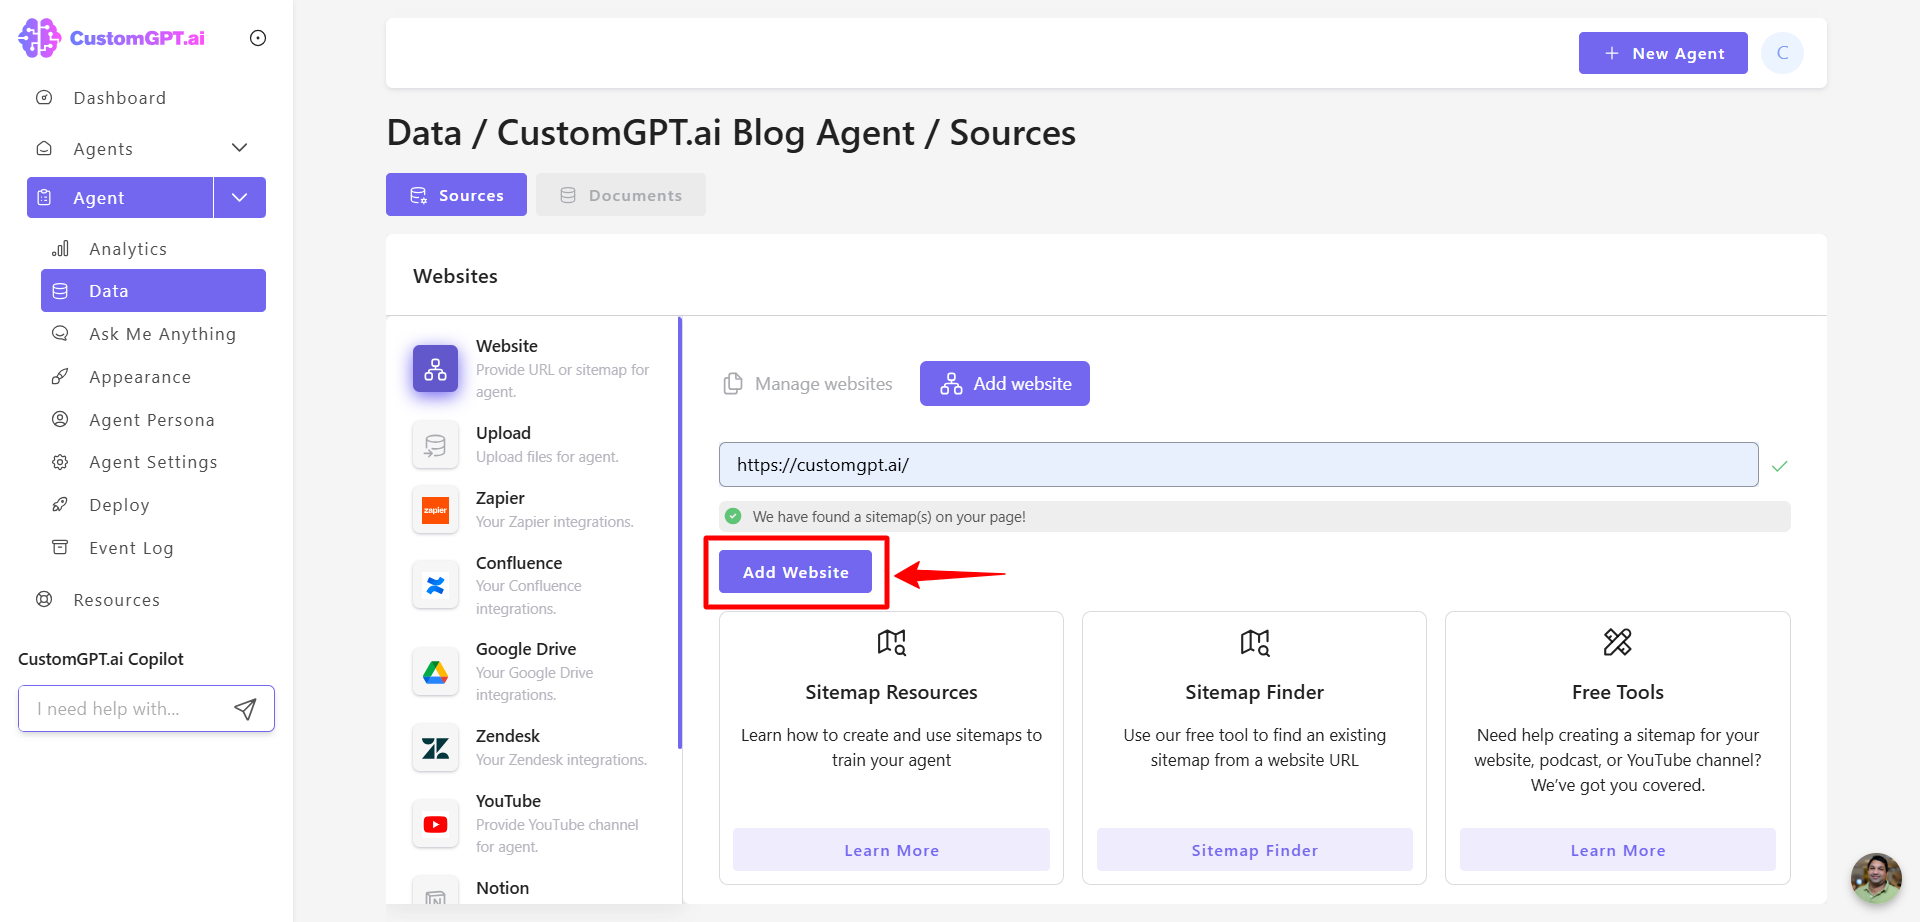Select the Add website tab
1920x922 pixels.
click(x=1005, y=384)
